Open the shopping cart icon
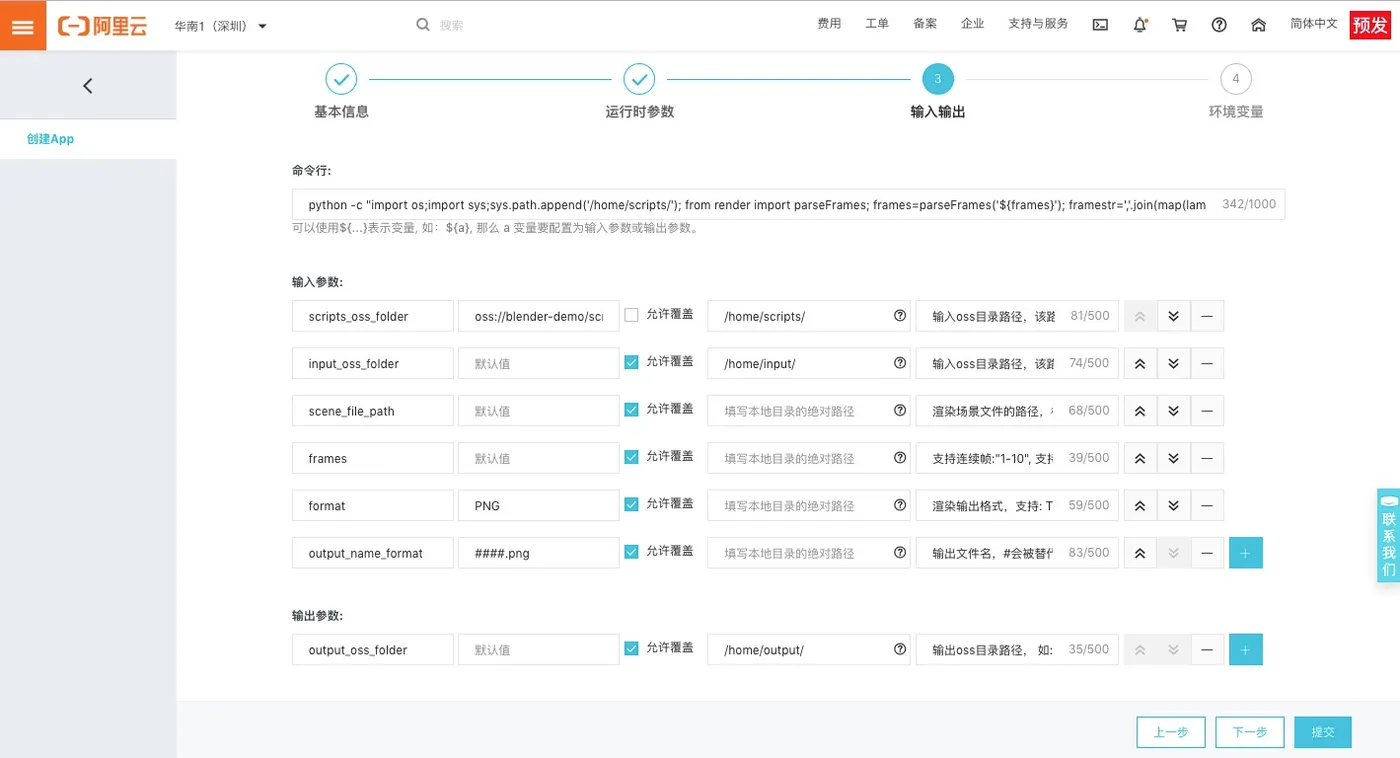The width and height of the screenshot is (1400, 758). (x=1180, y=25)
